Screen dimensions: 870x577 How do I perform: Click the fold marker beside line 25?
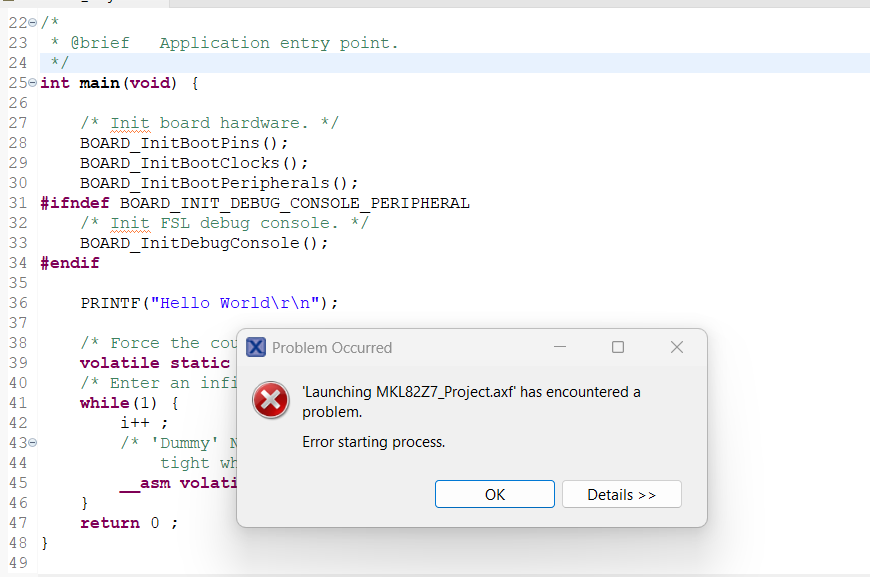[32, 83]
